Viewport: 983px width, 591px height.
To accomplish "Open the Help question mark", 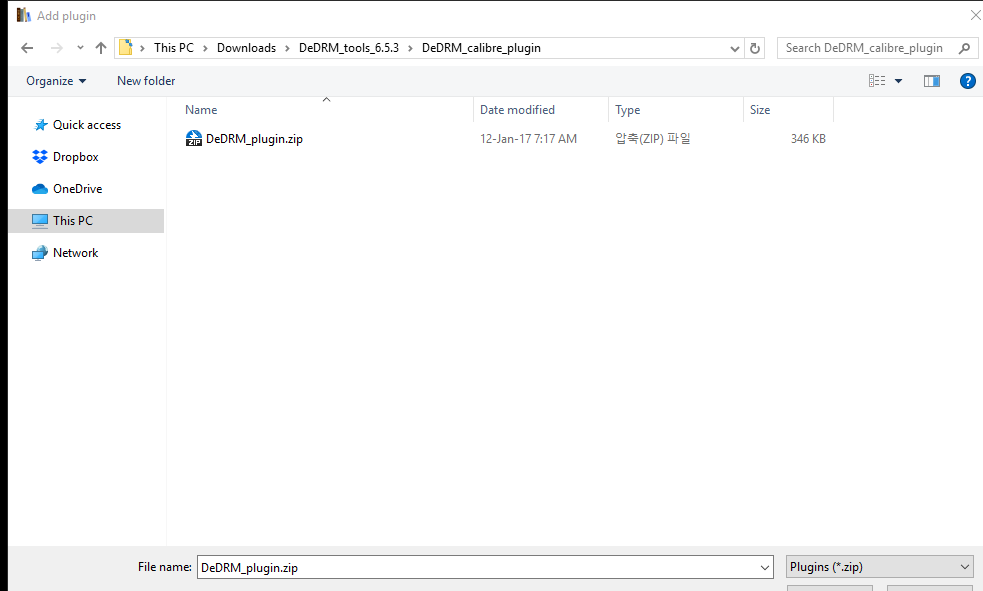I will (x=967, y=81).
